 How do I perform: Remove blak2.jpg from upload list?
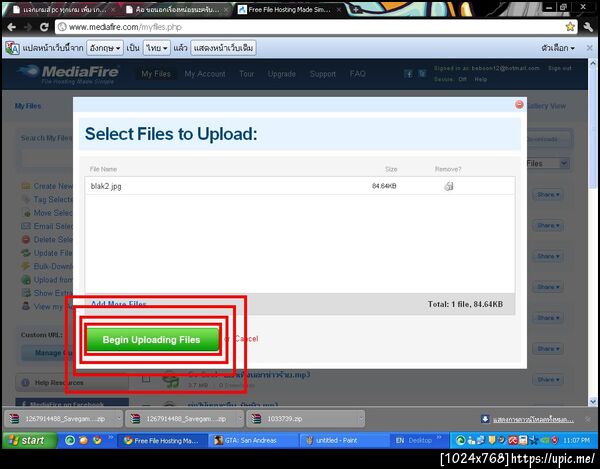coord(448,186)
